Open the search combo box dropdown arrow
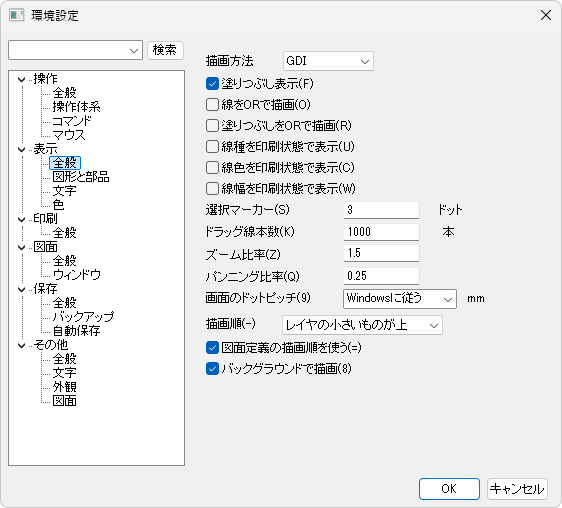 click(134, 51)
